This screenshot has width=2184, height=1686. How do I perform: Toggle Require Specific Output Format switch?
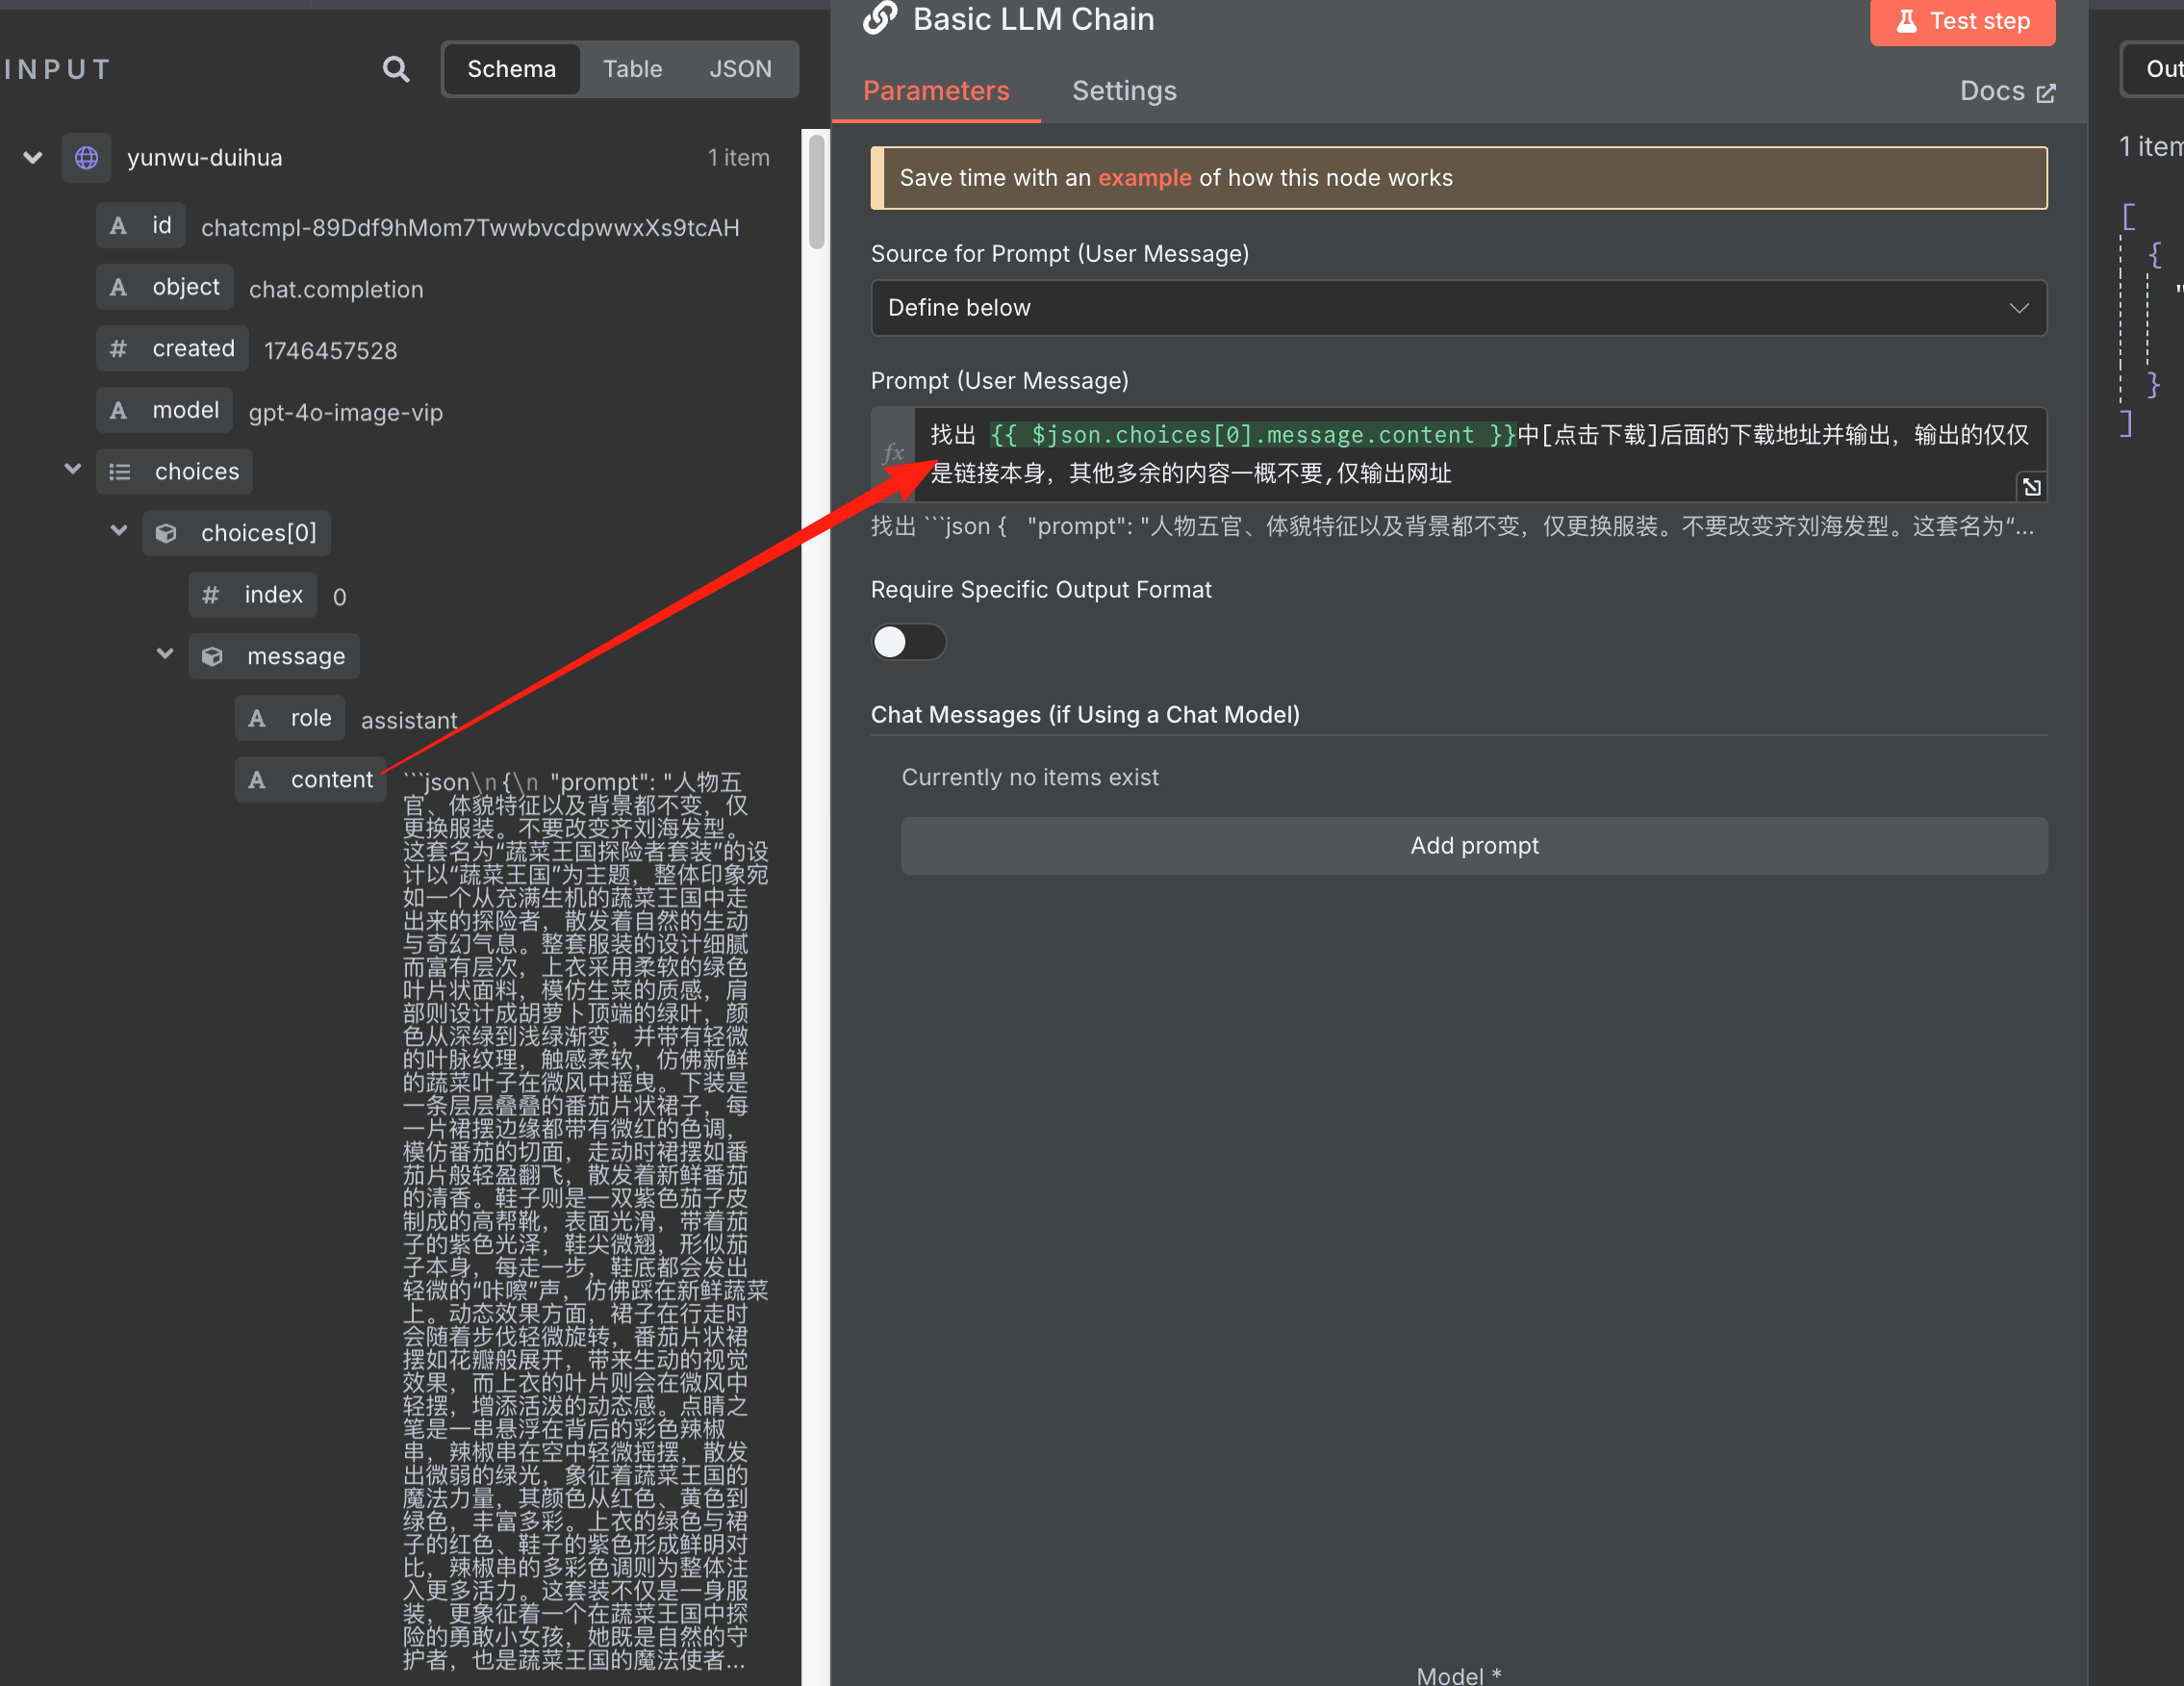908,642
